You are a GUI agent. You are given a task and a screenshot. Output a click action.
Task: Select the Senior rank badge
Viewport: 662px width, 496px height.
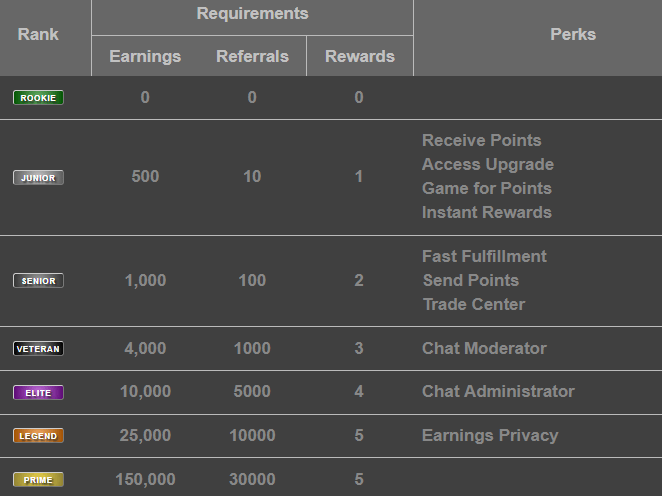pyautogui.click(x=38, y=281)
